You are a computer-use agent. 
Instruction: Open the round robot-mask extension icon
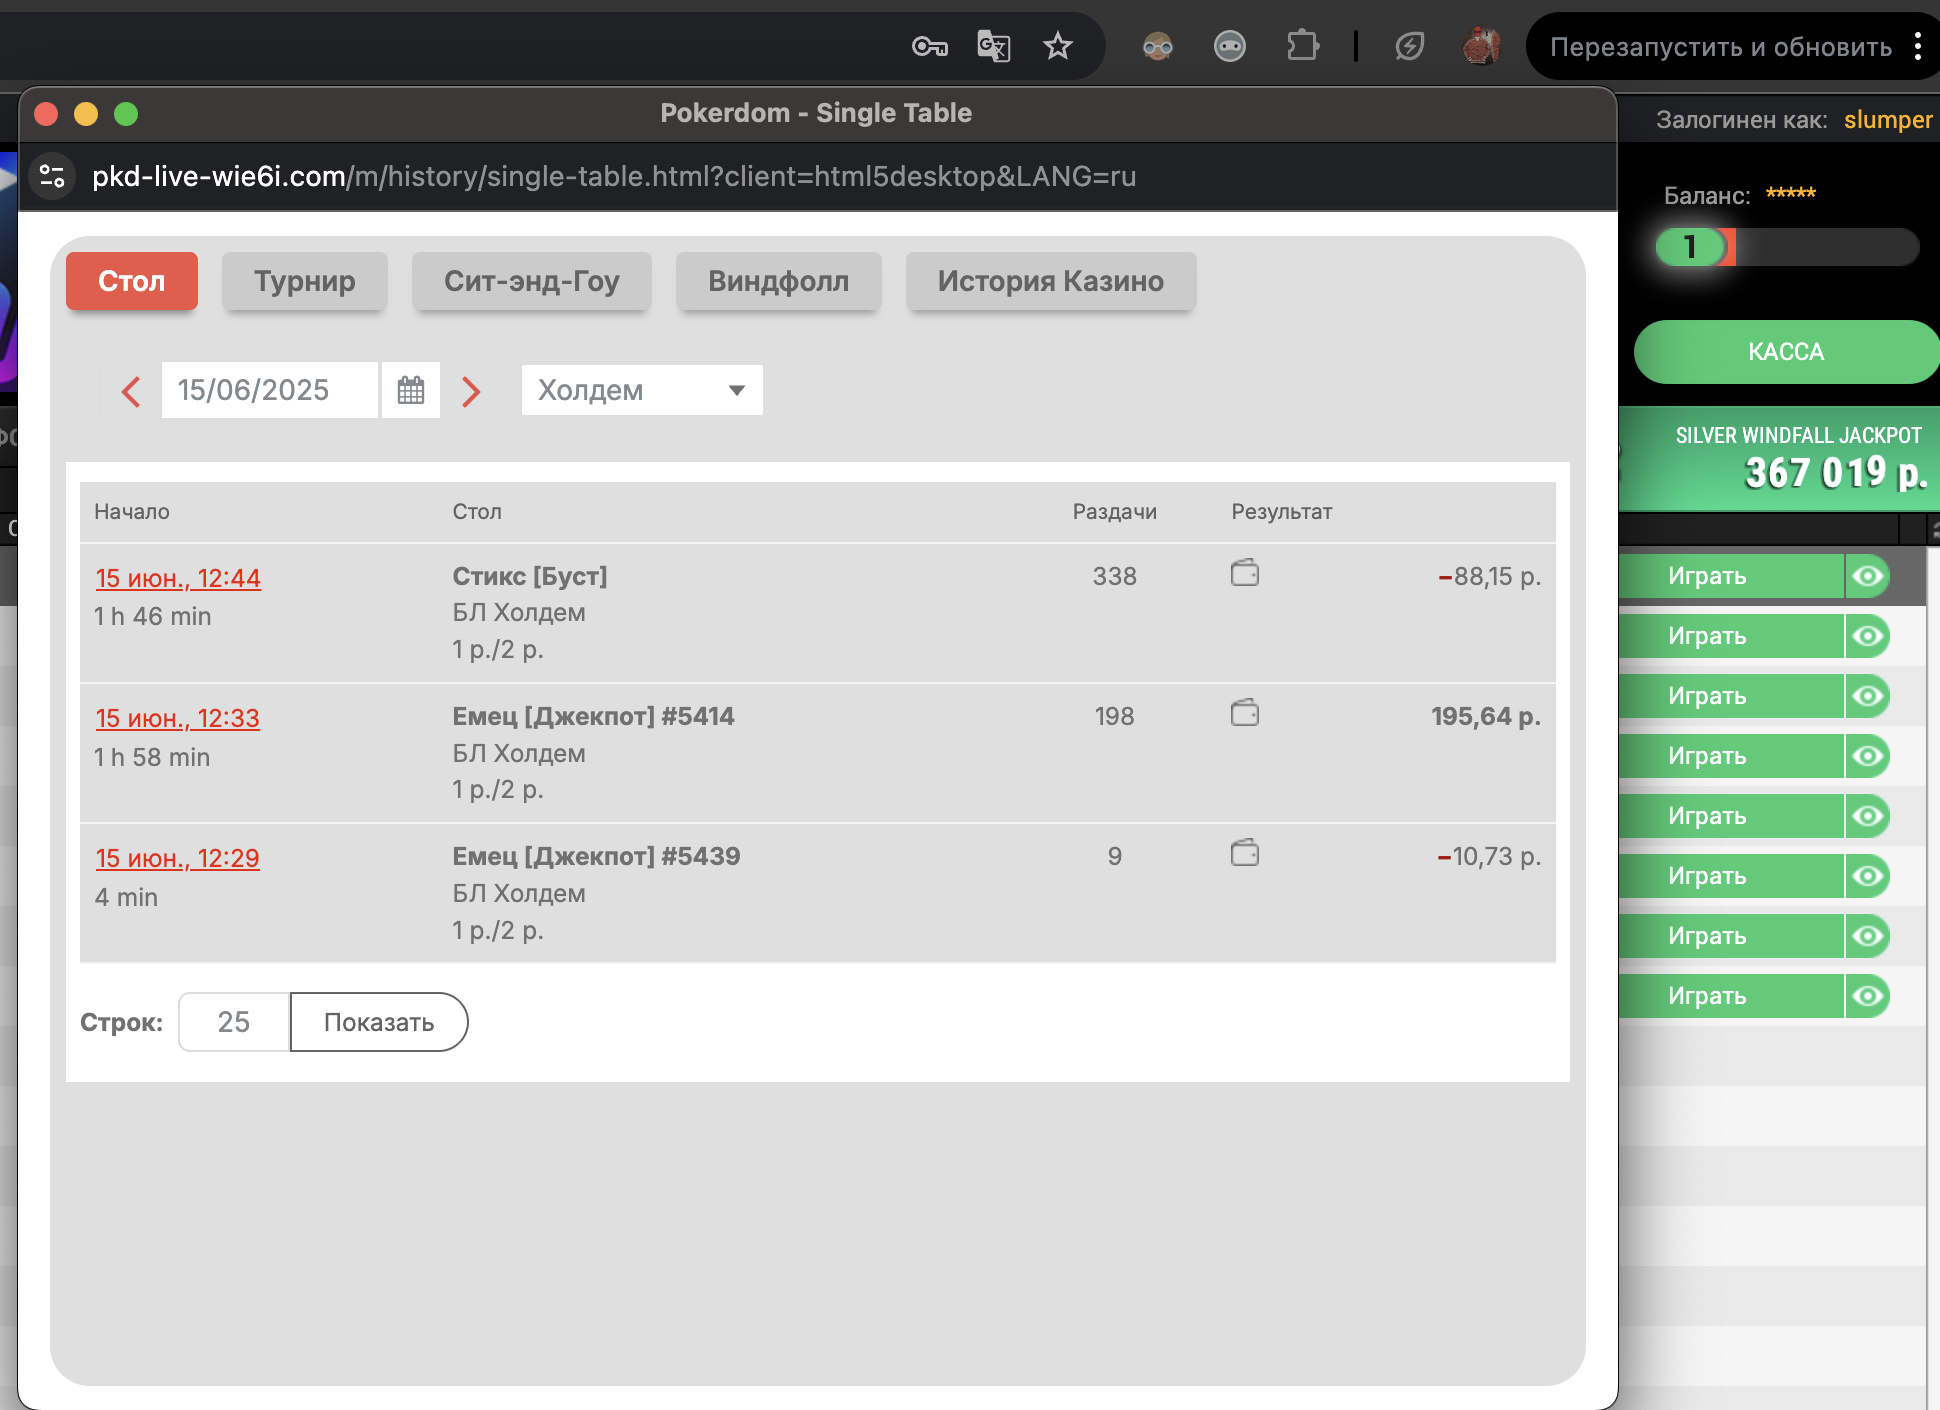click(1229, 46)
